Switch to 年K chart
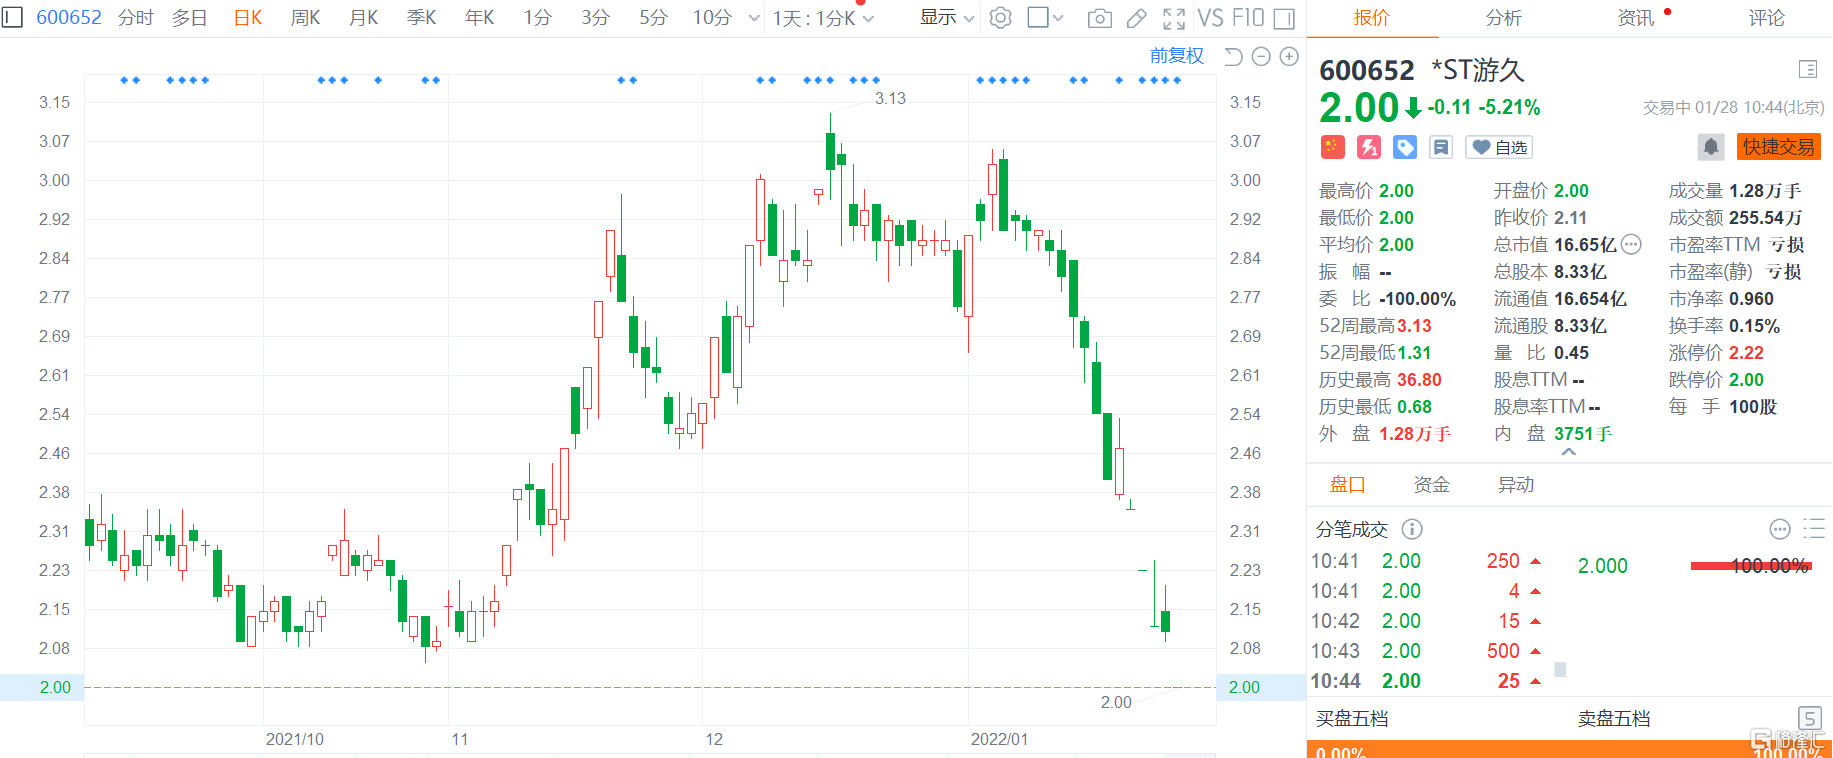 point(479,18)
